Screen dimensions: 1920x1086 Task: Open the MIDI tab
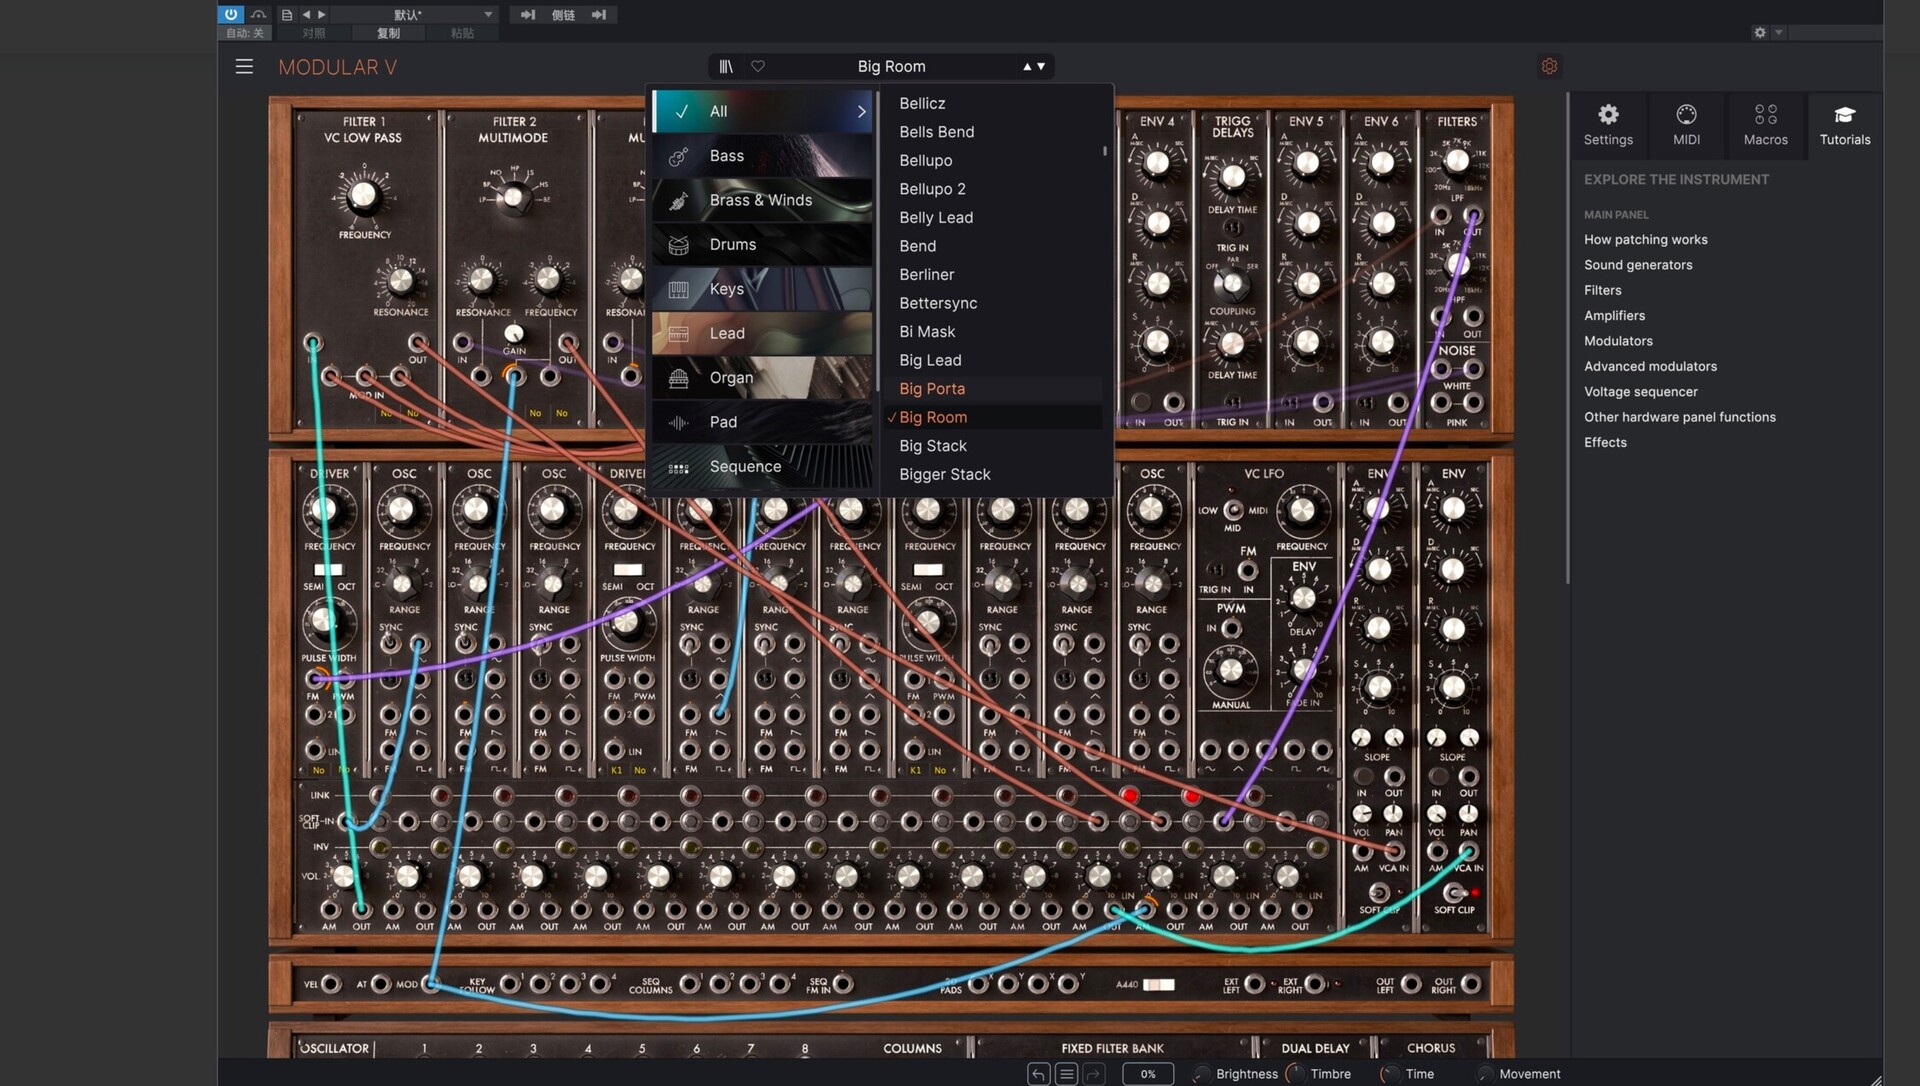point(1686,125)
